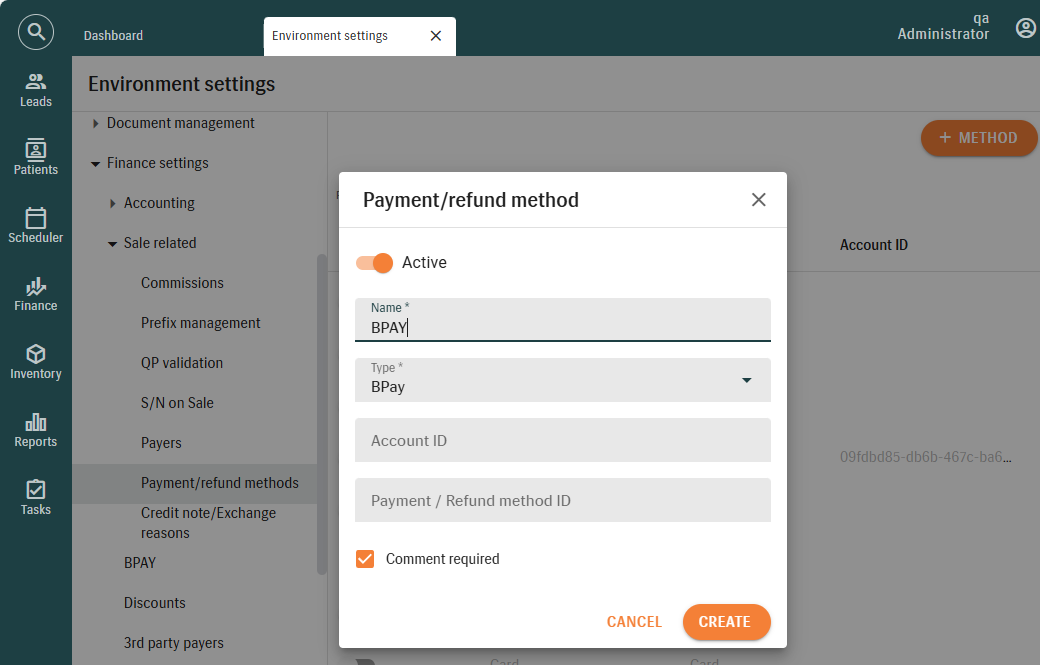
Task: Uncheck the Comment required checkbox
Action: [x=365, y=559]
